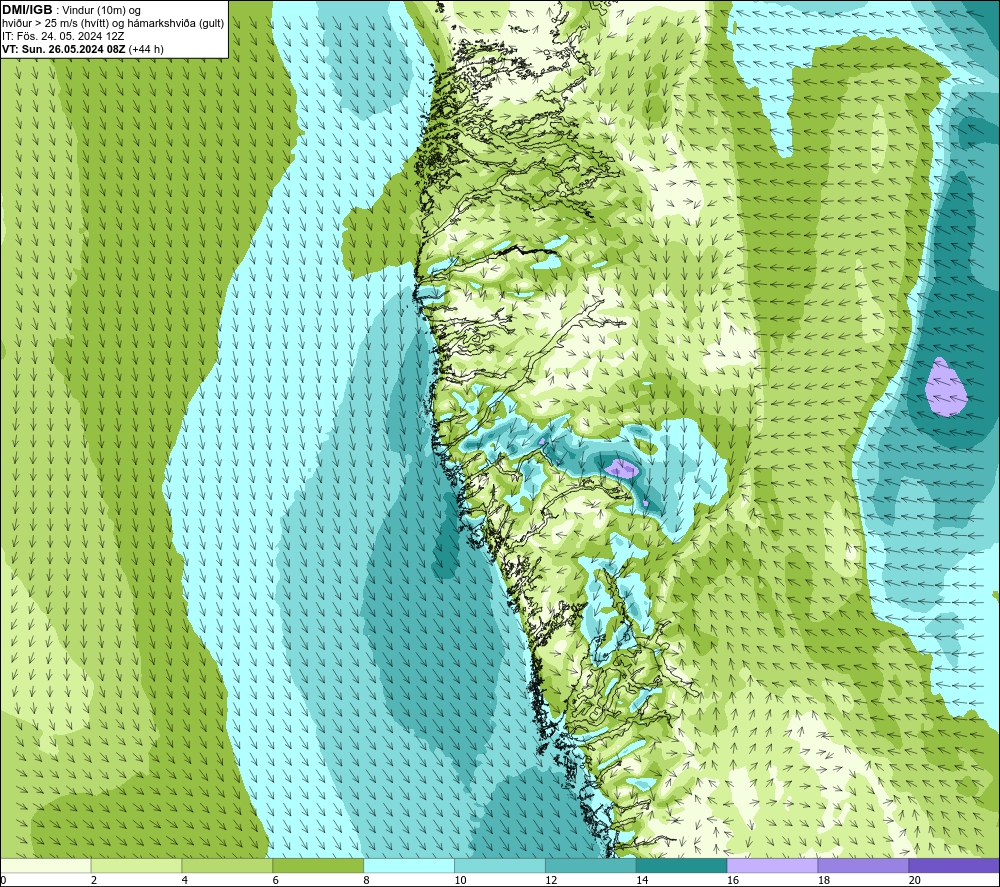Viewport: 1000px width, 887px height.
Task: Click the scale label "12"
Action: coord(551,880)
